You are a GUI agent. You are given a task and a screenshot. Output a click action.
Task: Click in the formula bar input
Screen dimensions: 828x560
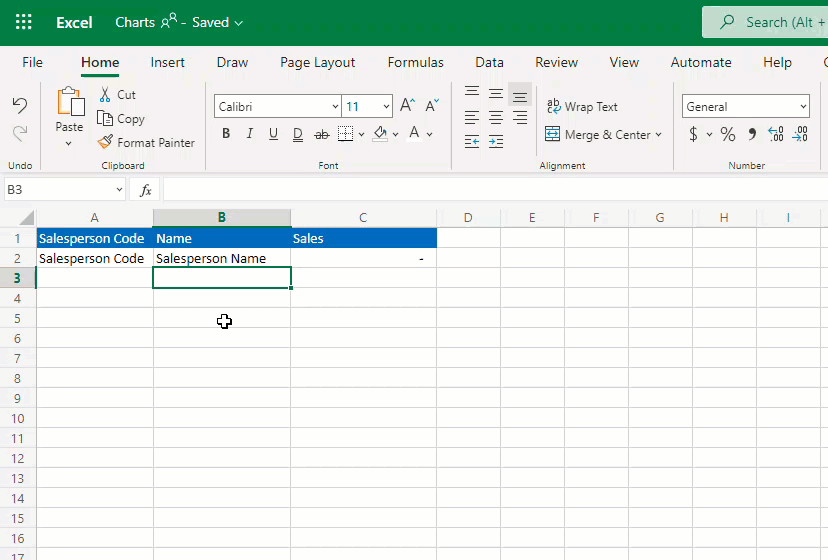tap(495, 190)
